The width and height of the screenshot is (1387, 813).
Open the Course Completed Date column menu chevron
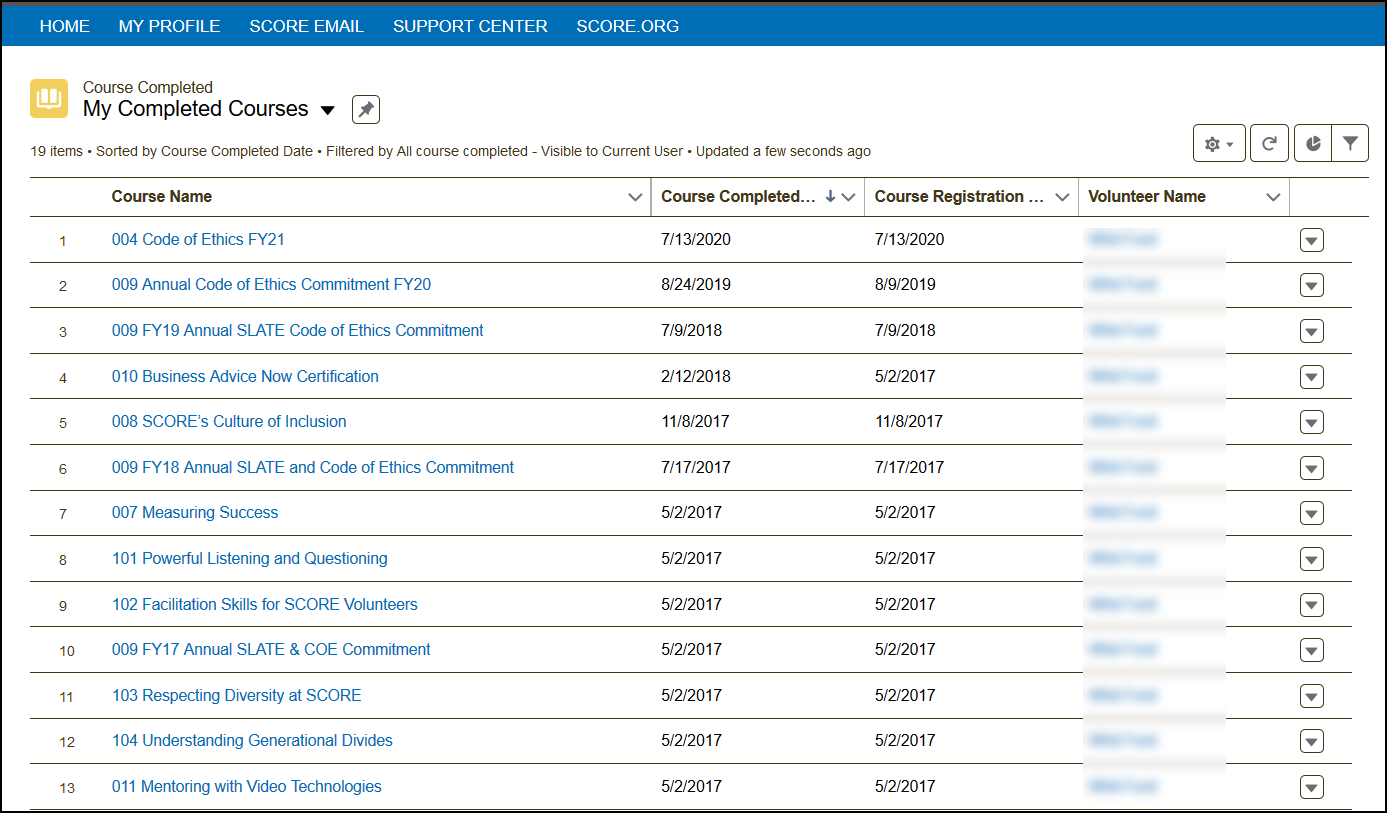click(849, 197)
